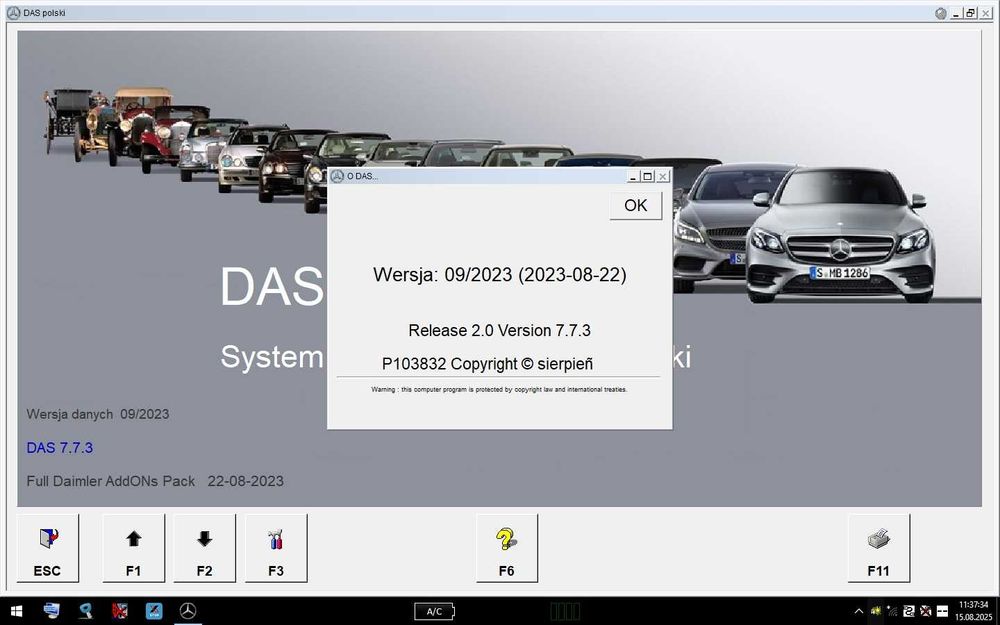1000x625 pixels.
Task: Click OK in the O DAS dialog
Action: coord(635,205)
